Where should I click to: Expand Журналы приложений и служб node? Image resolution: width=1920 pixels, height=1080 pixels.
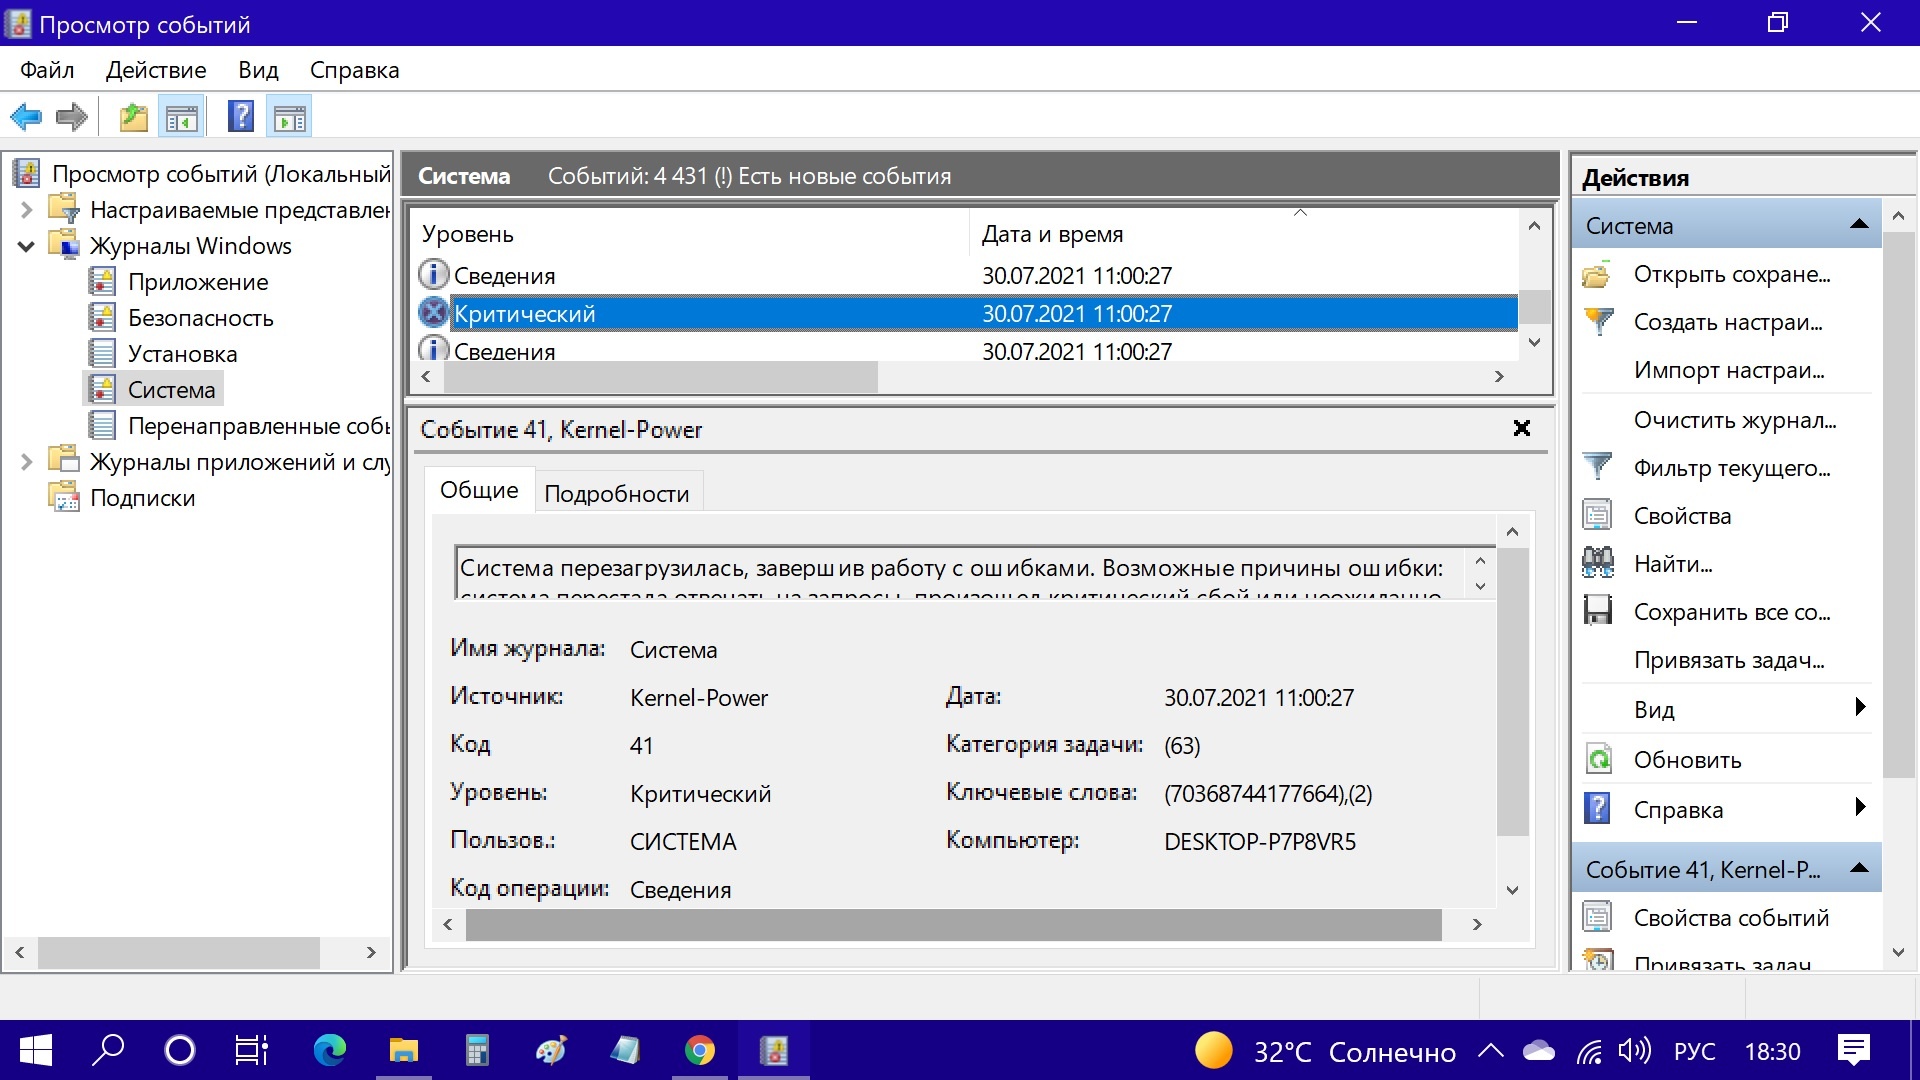click(x=27, y=462)
